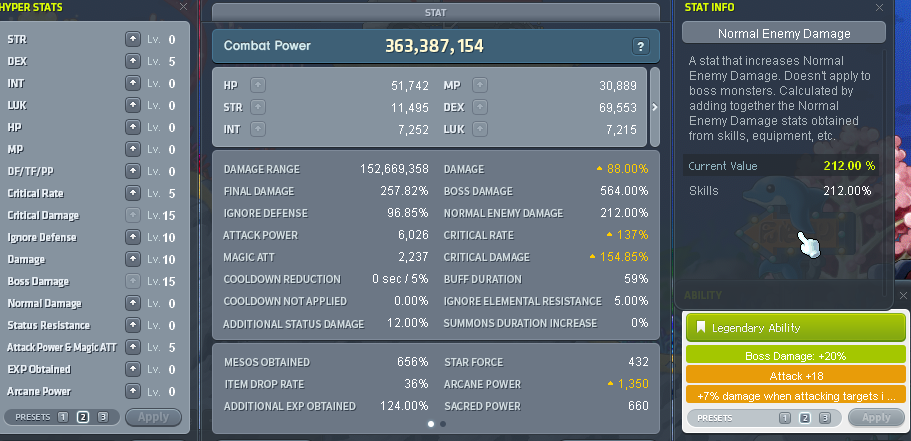Raise Attack Power & Magic ATT arrow
This screenshot has width=911, height=441.
pos(133,347)
